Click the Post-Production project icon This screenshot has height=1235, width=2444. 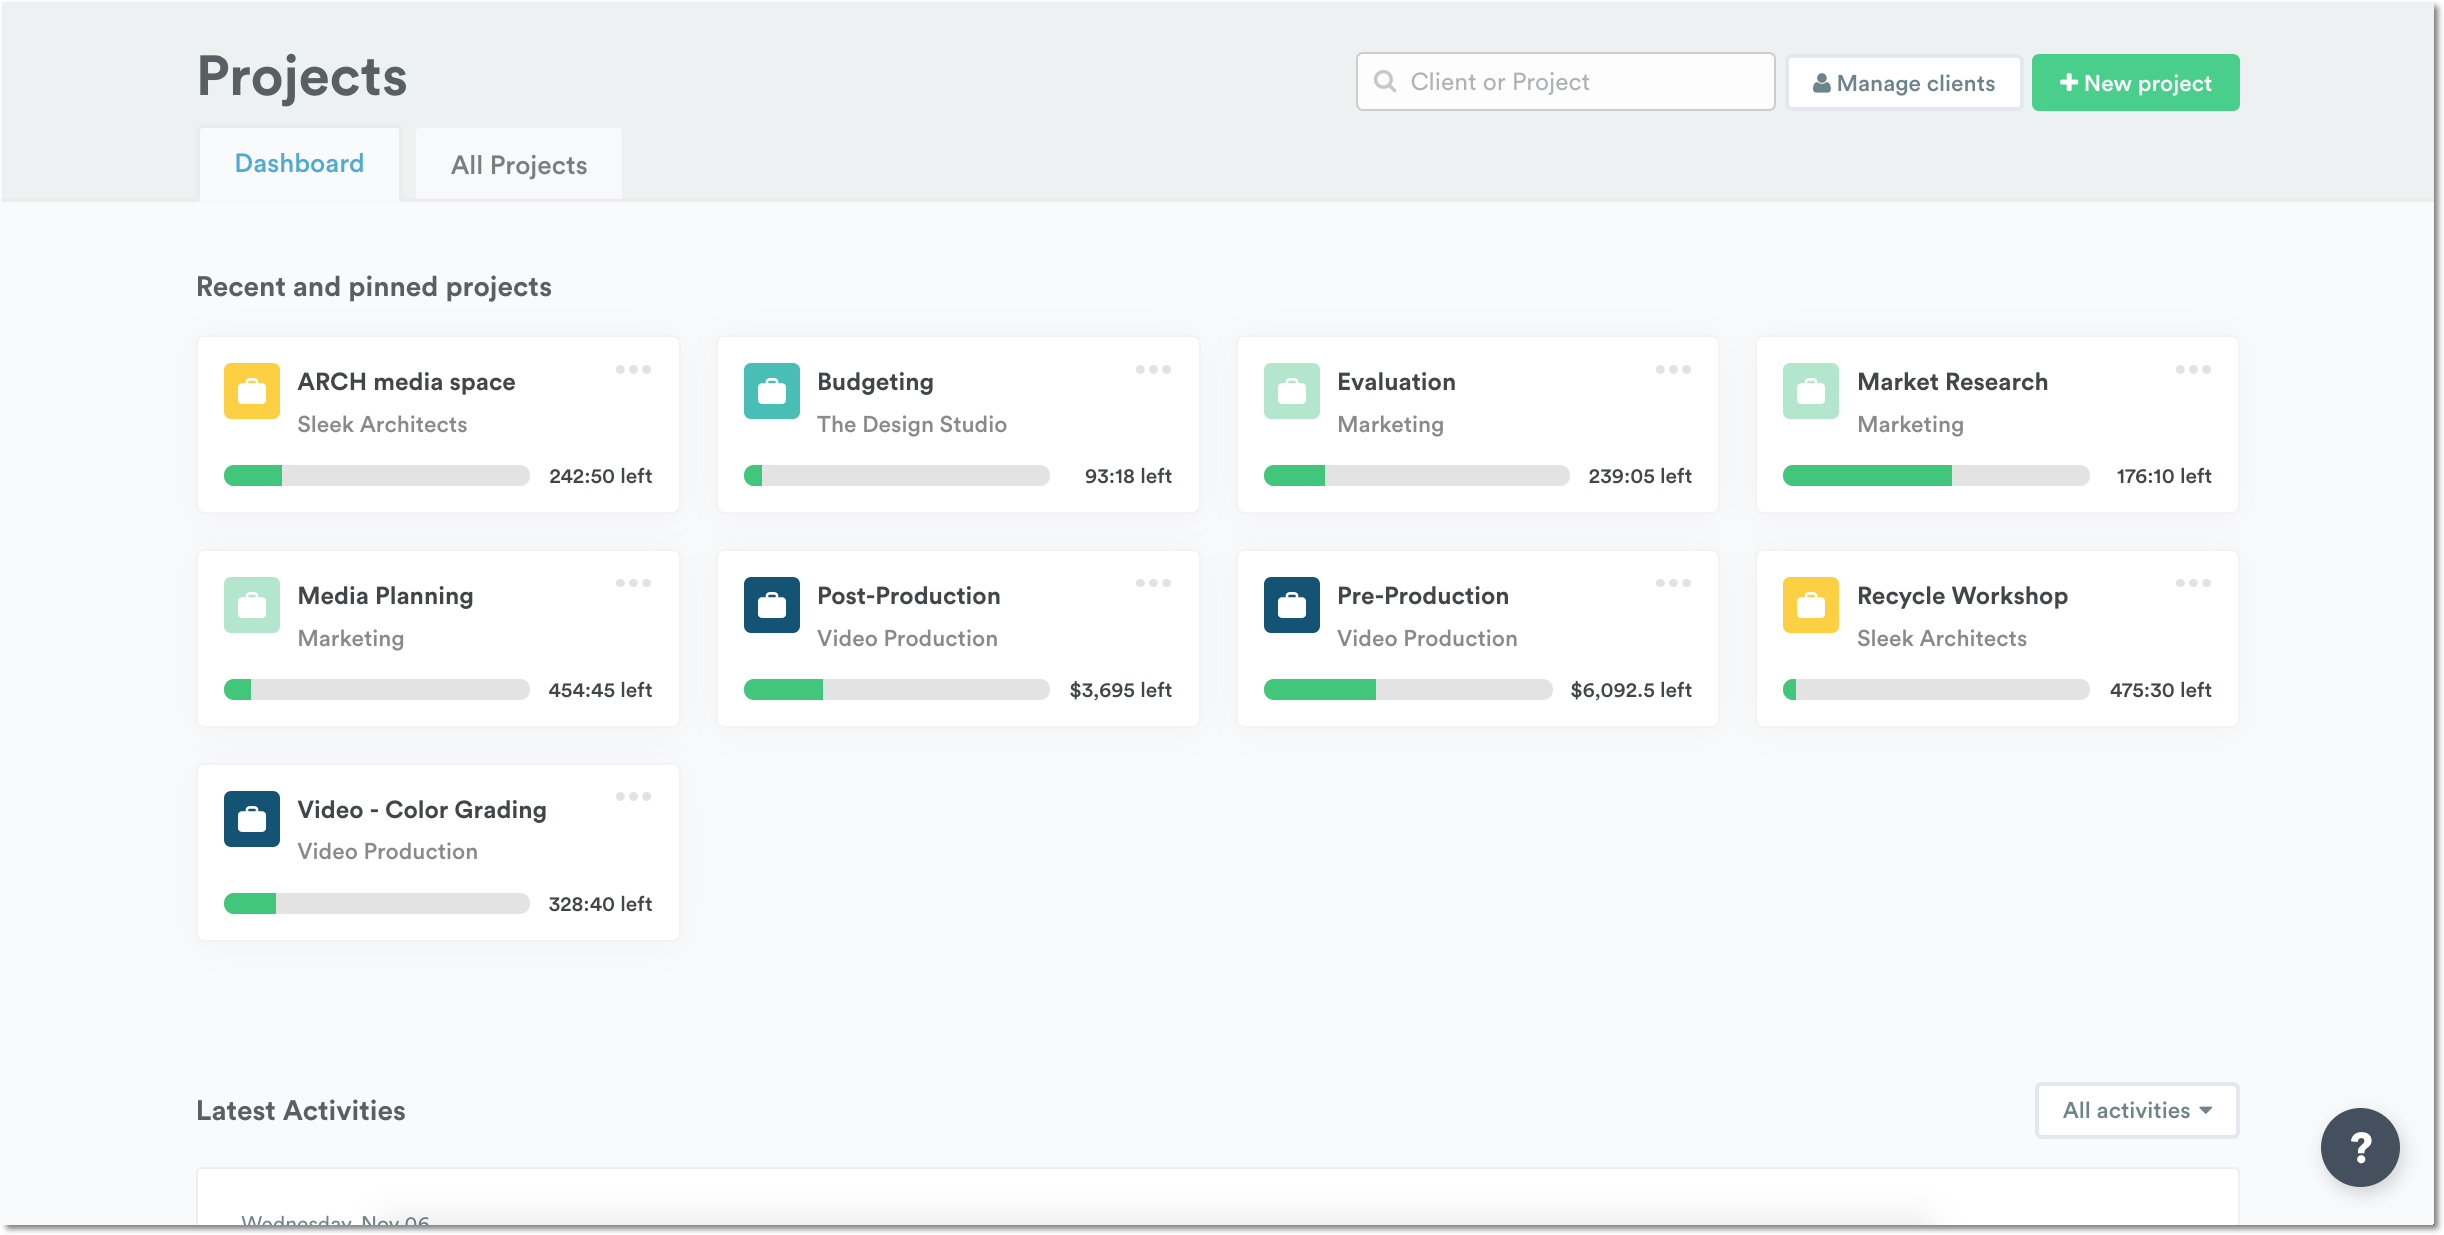[x=771, y=605]
